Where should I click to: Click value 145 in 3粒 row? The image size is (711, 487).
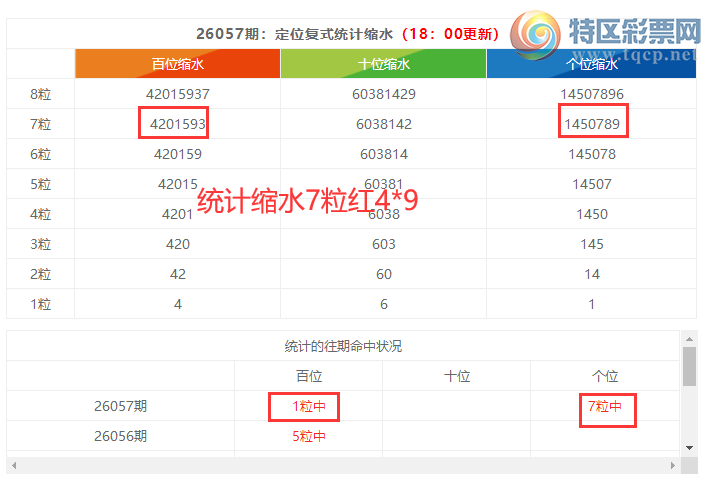(592, 244)
